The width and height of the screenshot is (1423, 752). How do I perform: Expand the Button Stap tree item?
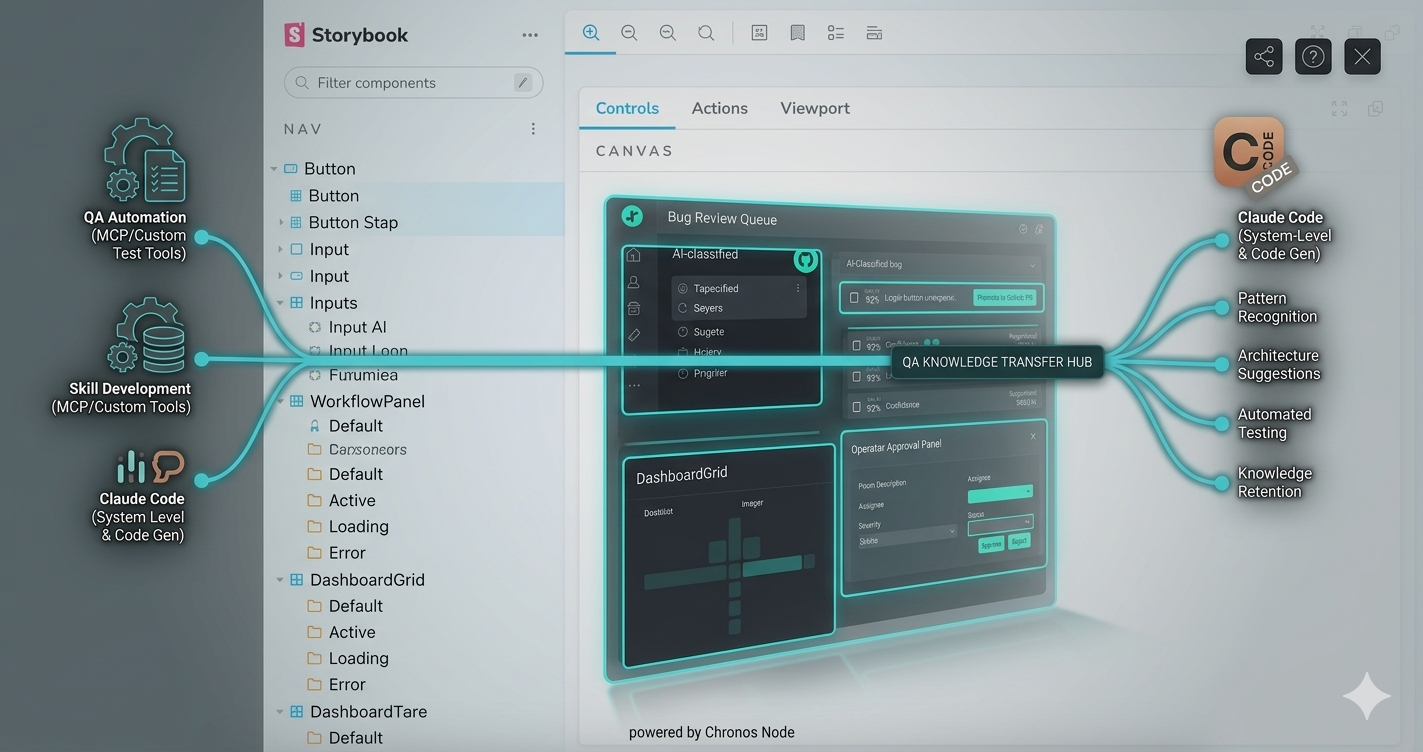point(279,222)
